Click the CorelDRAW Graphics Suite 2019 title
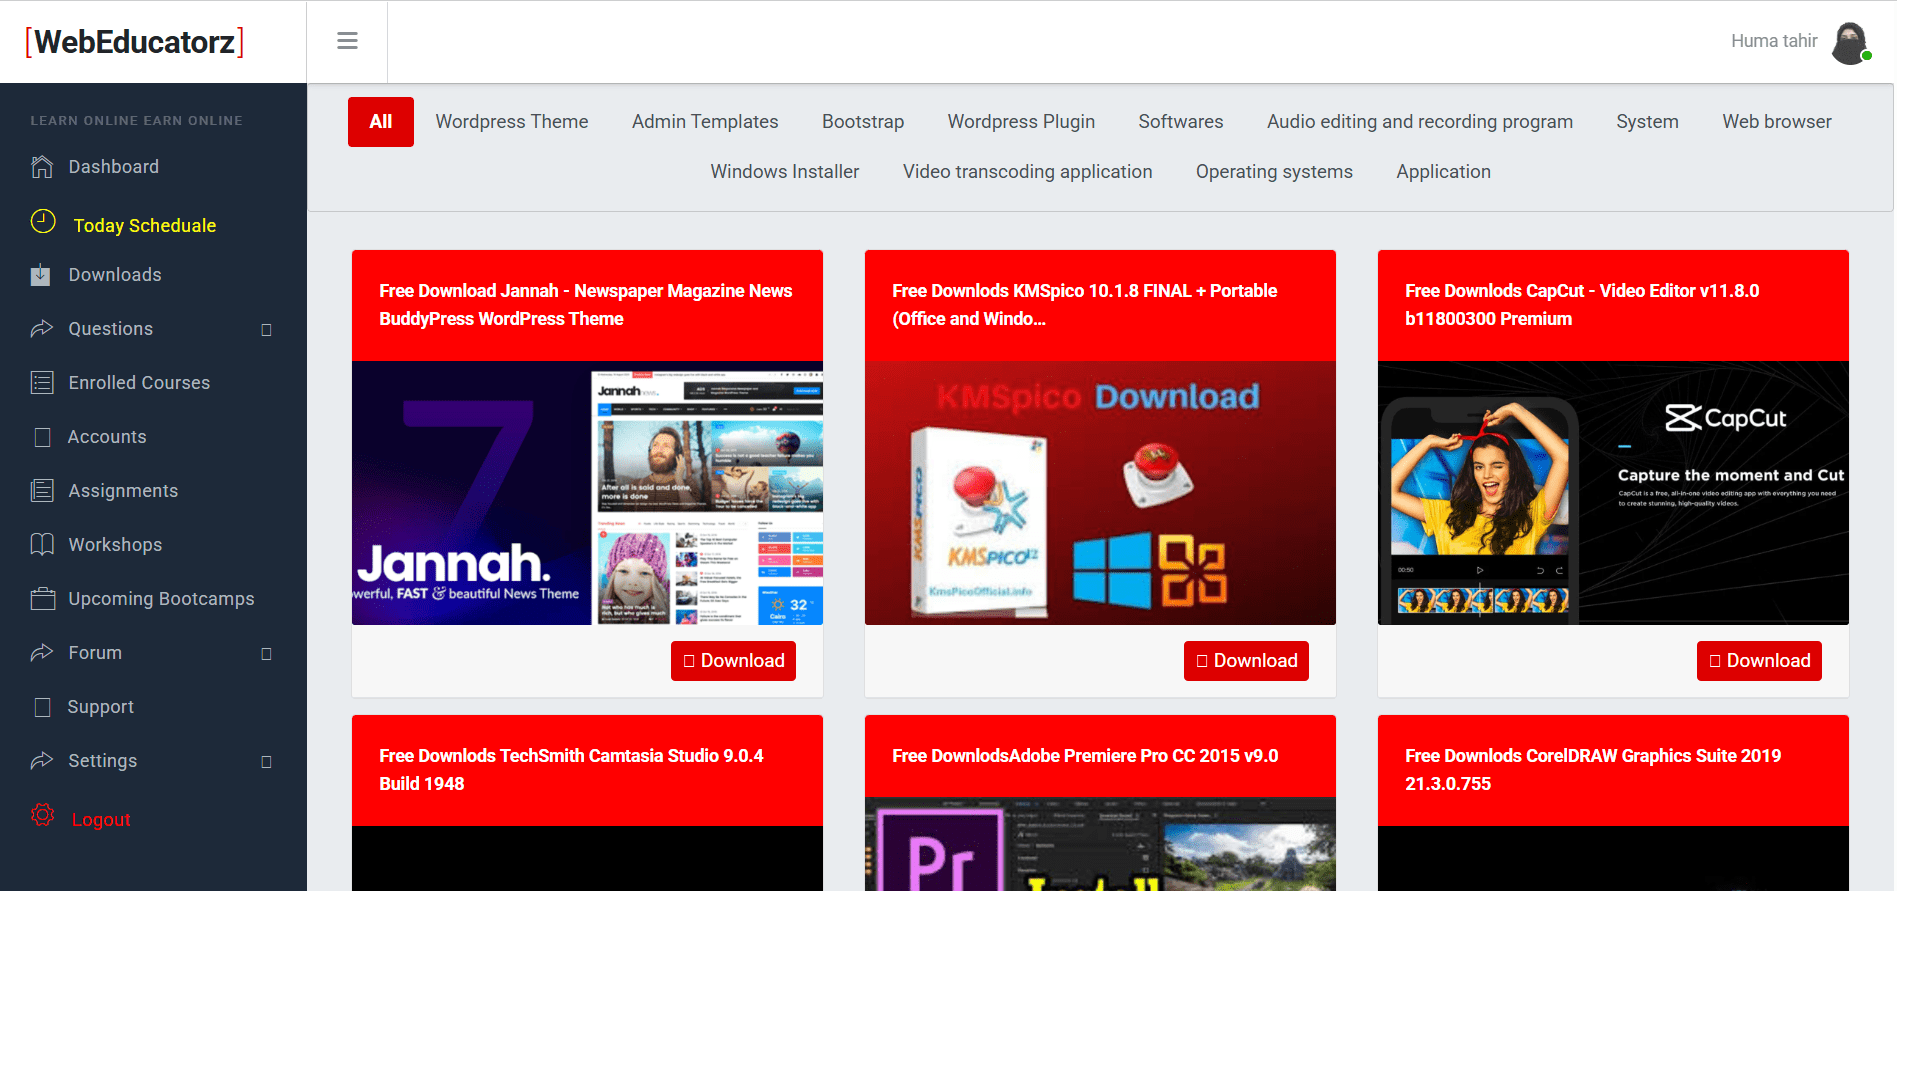This screenshot has height=1088, width=1918. pyautogui.click(x=1593, y=770)
